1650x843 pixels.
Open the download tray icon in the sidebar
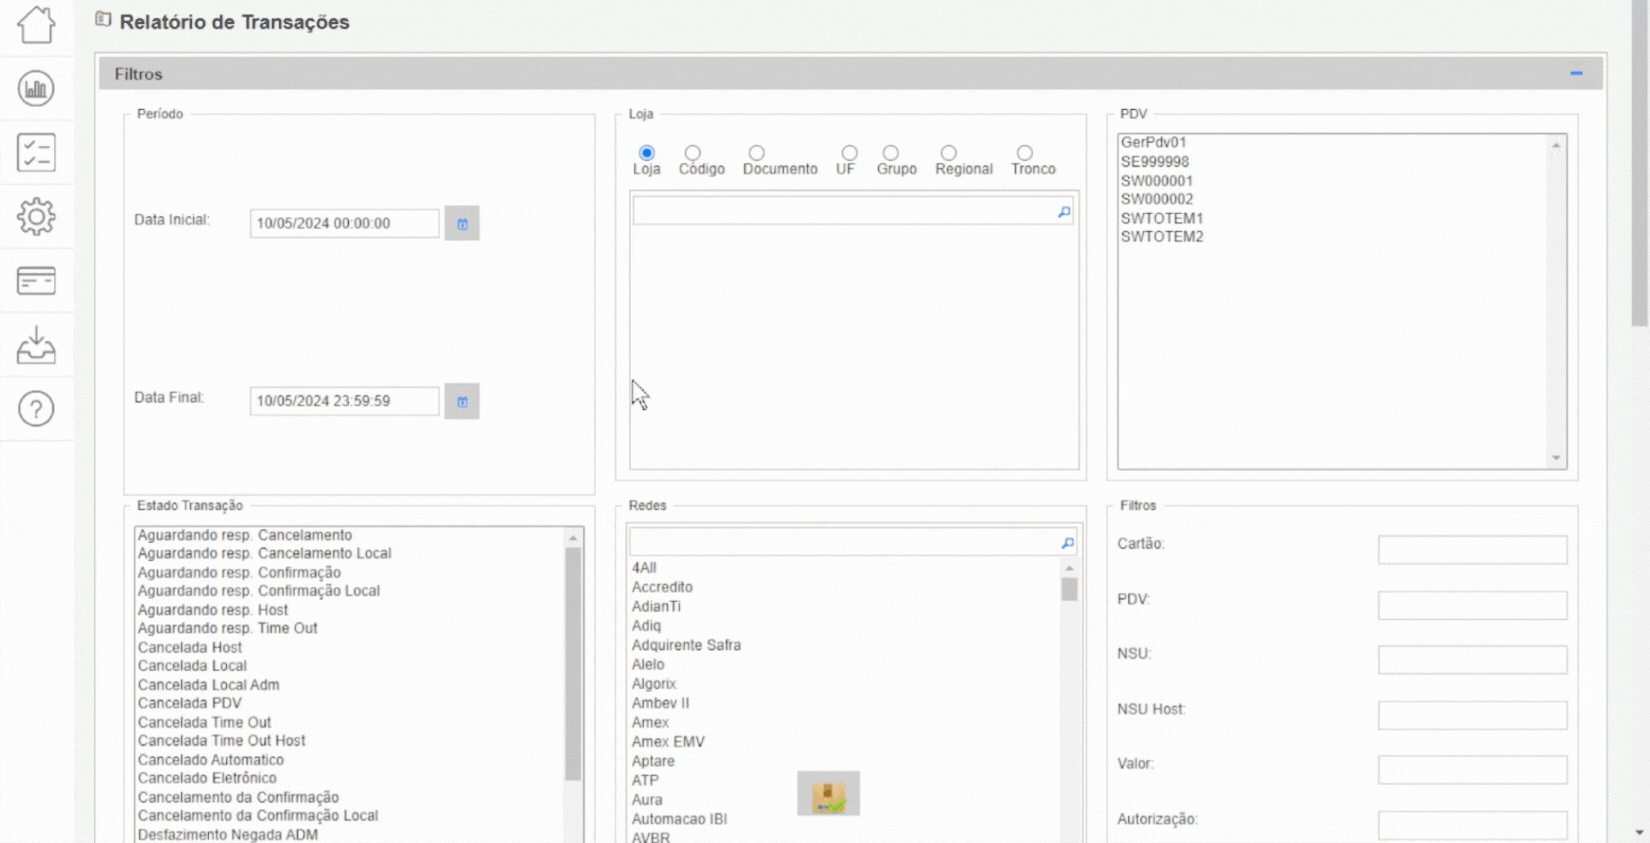pos(36,344)
